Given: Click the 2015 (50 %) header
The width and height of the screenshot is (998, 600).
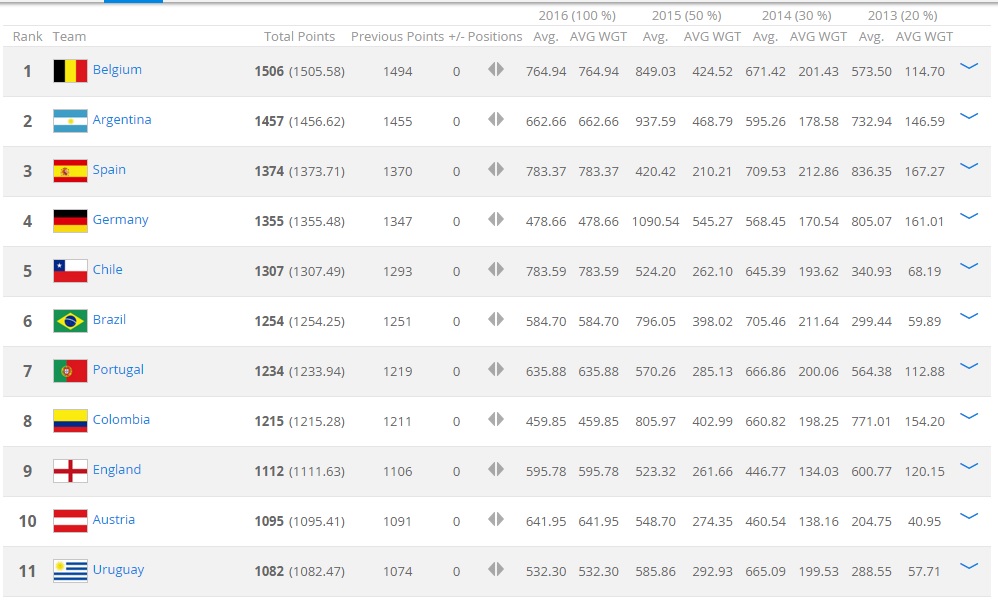Looking at the screenshot, I should (687, 15).
